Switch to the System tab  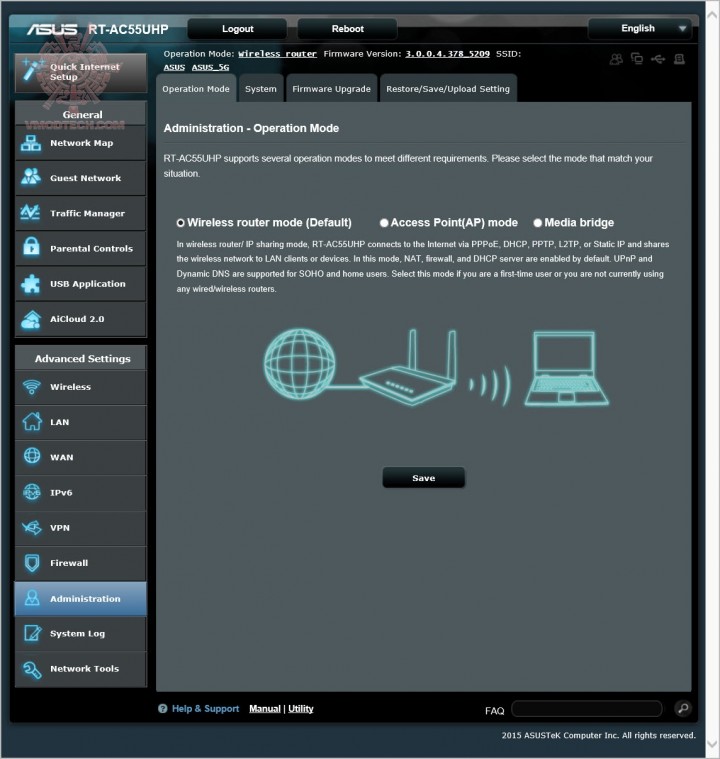[x=260, y=89]
